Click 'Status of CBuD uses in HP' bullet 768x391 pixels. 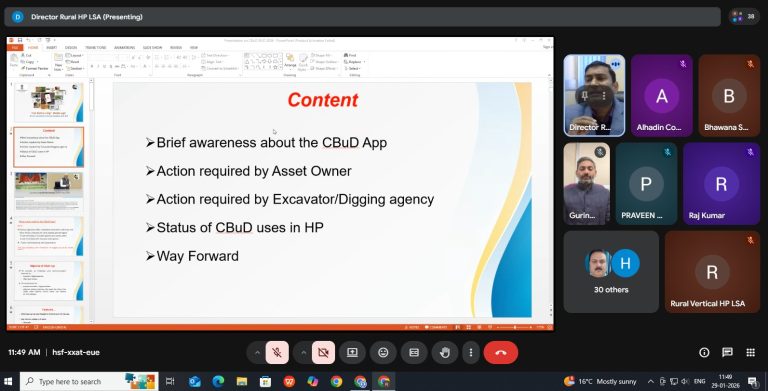pyautogui.click(x=235, y=227)
